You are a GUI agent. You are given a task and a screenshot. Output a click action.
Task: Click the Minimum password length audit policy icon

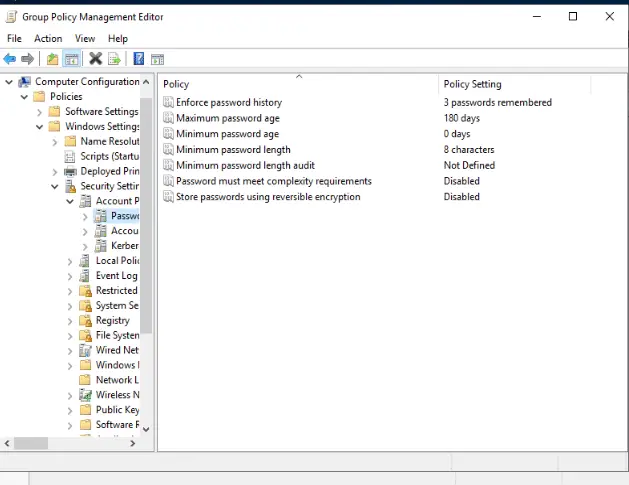click(168, 165)
